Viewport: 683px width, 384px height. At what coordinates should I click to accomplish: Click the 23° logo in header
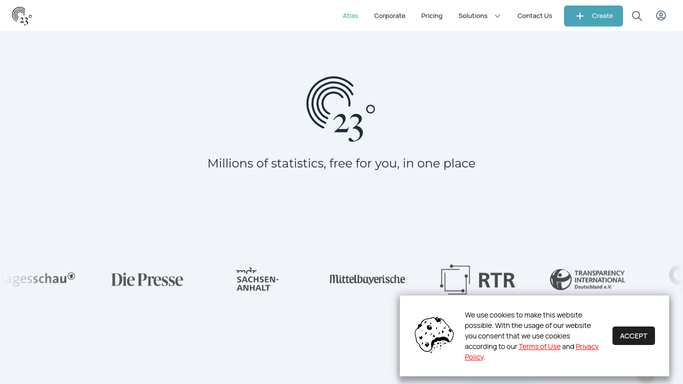click(22, 16)
